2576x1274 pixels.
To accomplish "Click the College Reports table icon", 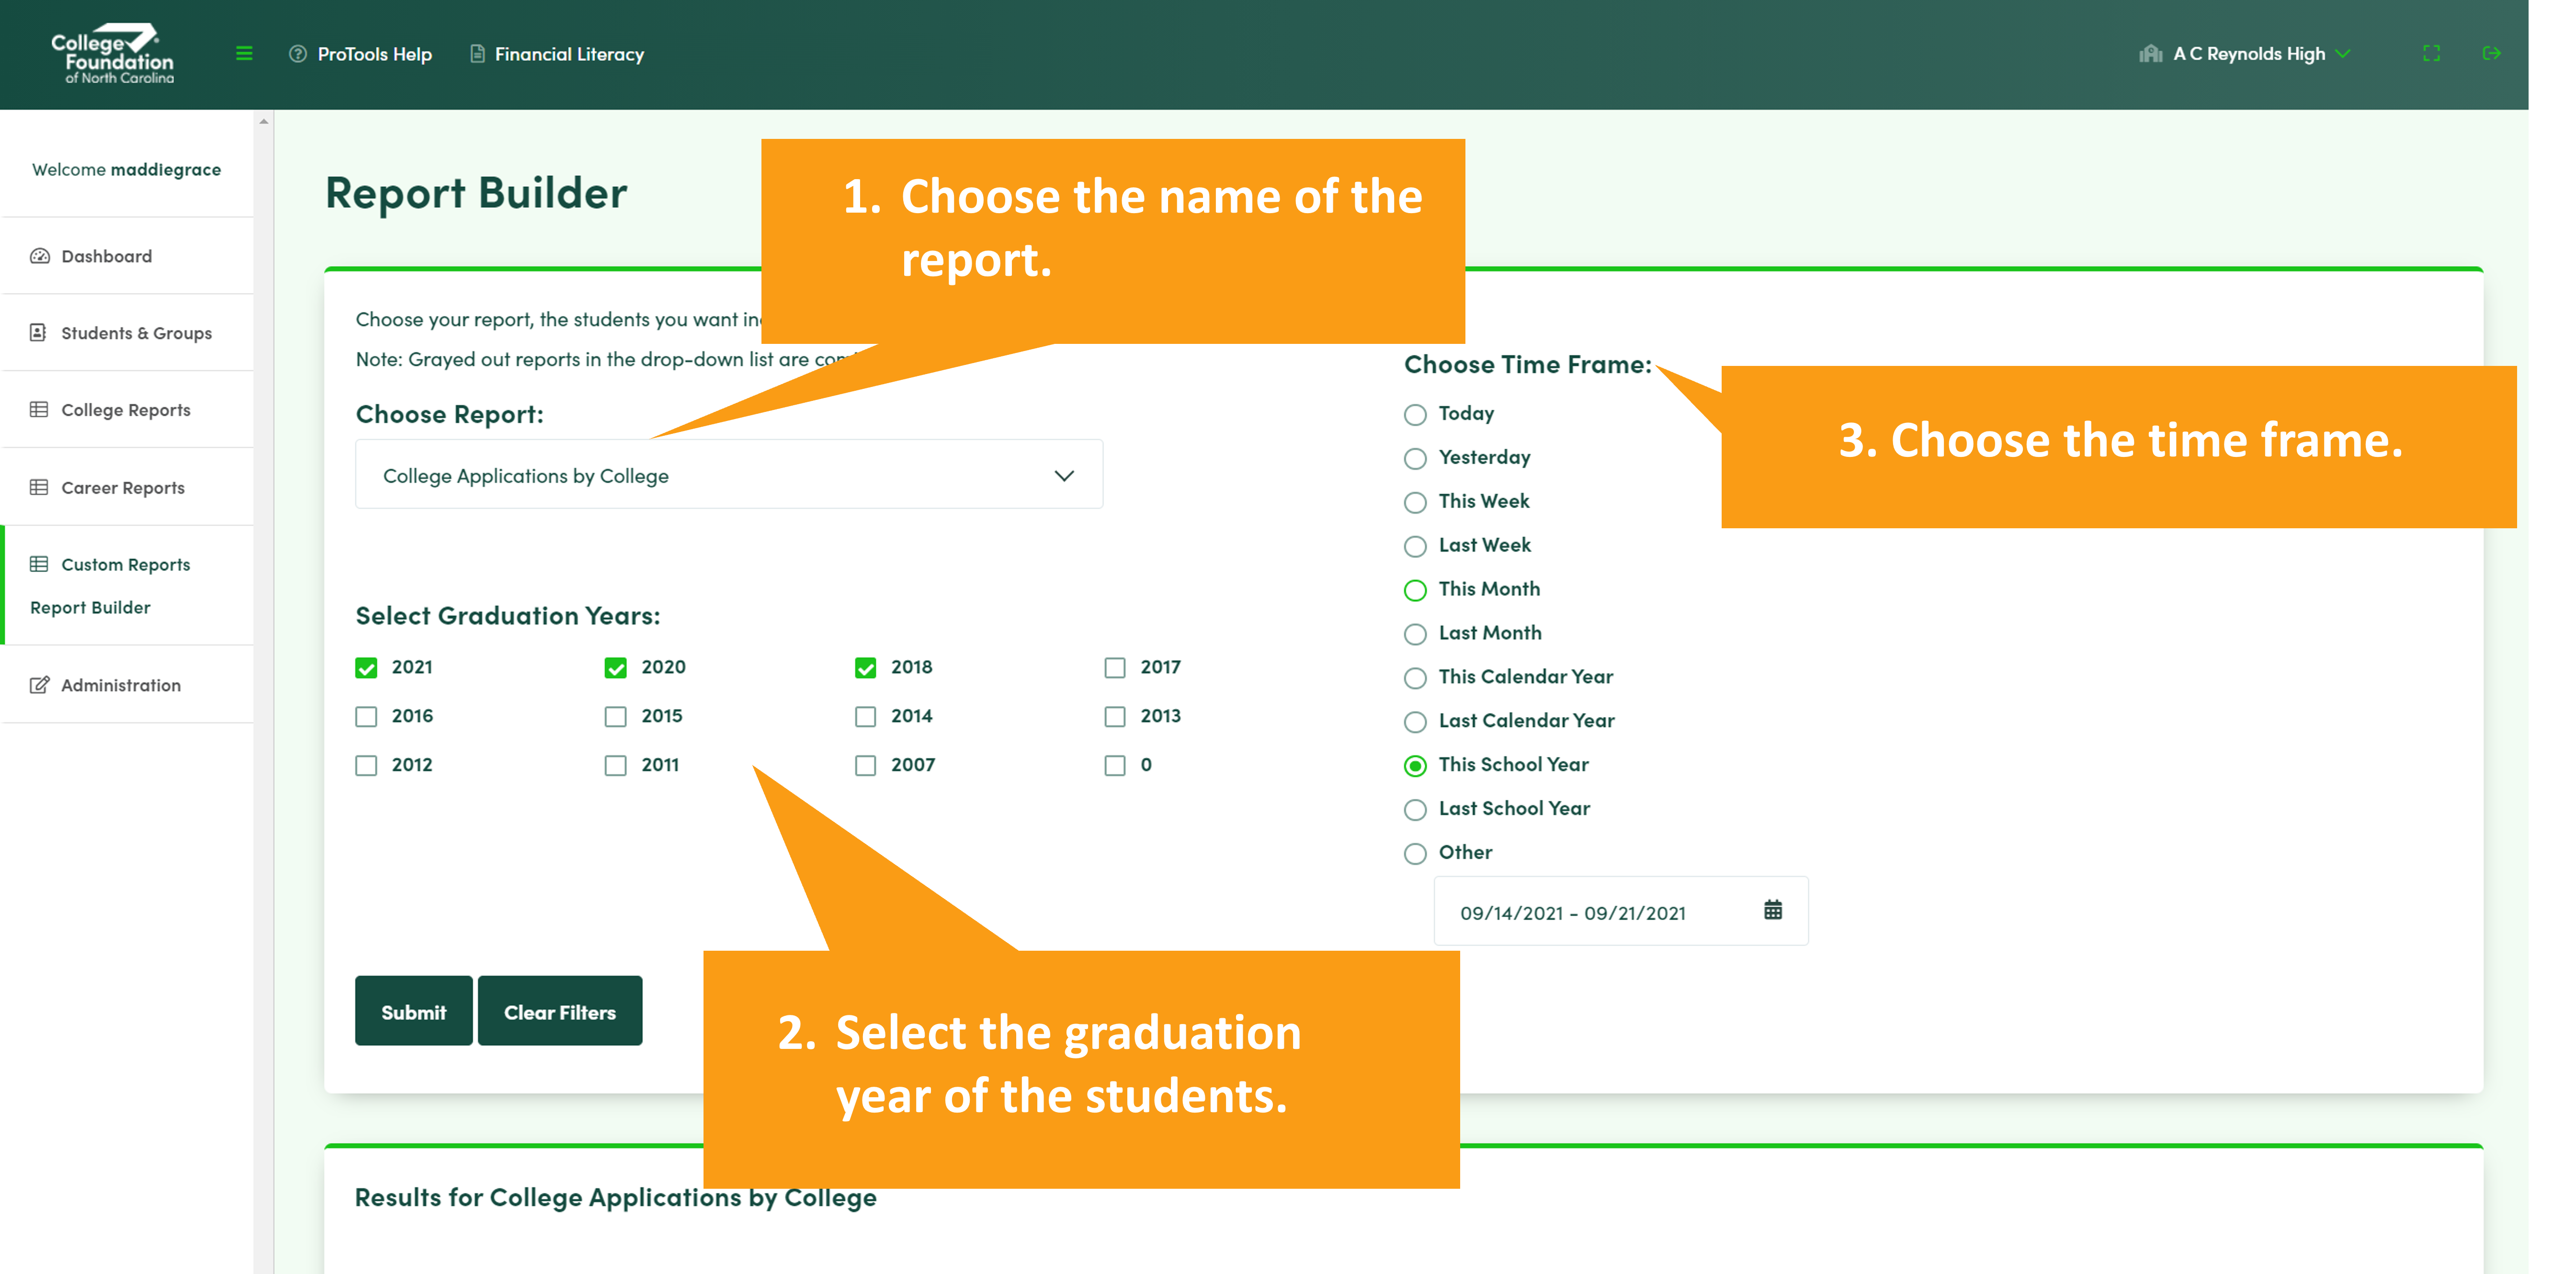I will (x=39, y=410).
